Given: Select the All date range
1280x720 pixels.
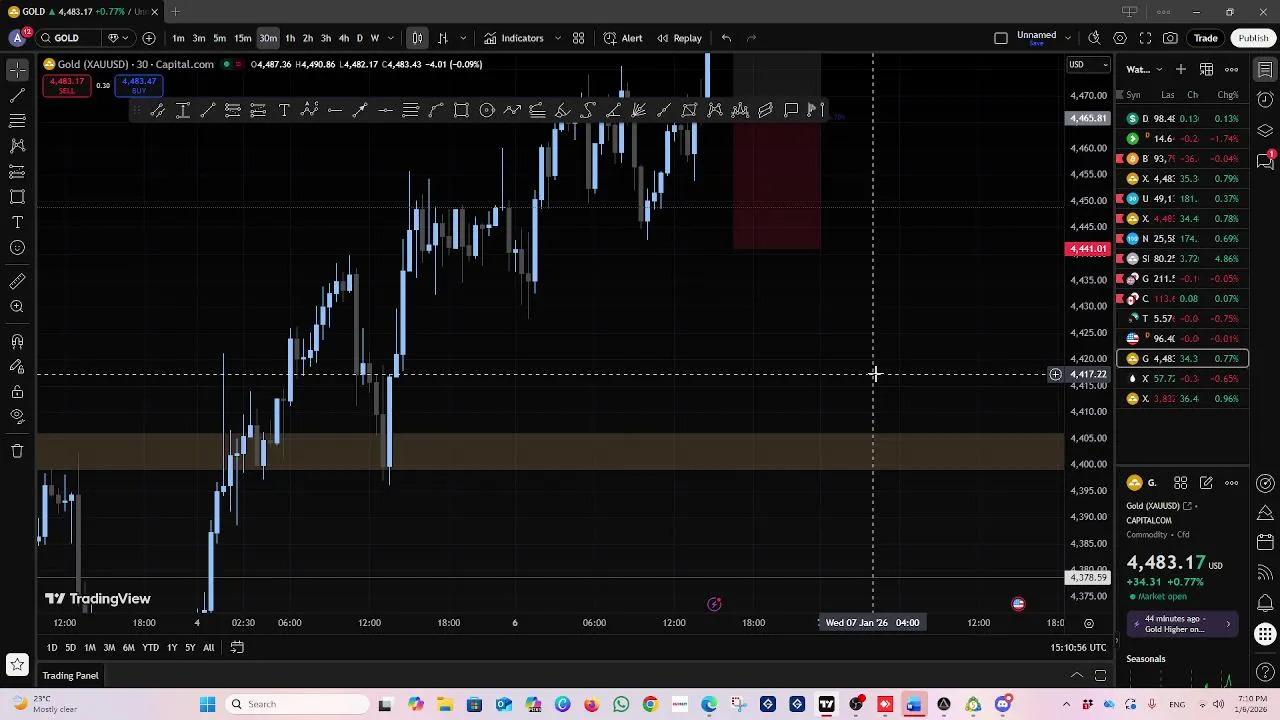Looking at the screenshot, I should point(208,647).
